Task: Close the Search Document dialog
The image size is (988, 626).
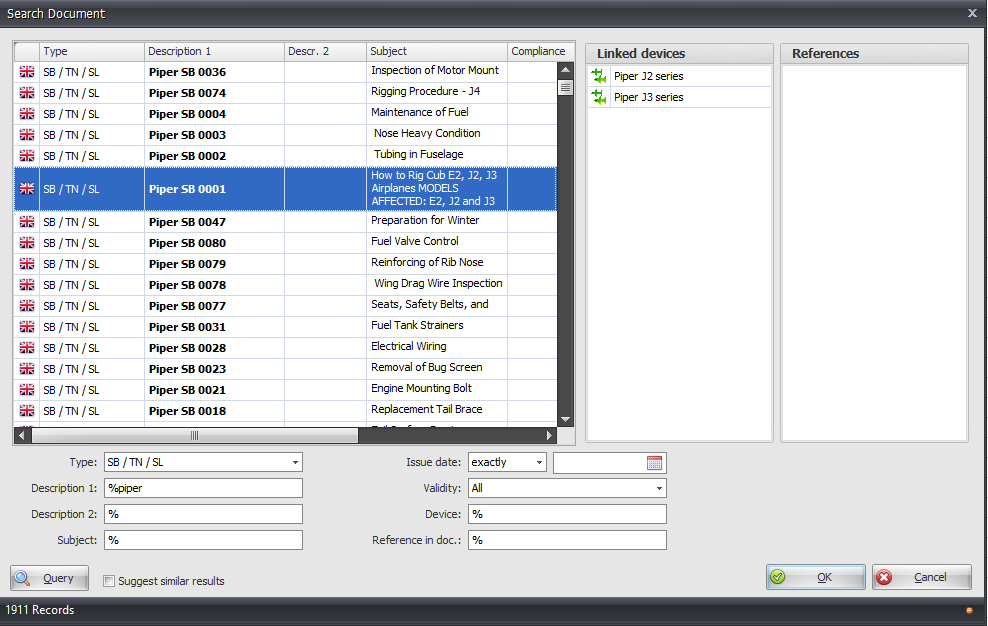Action: pos(972,13)
